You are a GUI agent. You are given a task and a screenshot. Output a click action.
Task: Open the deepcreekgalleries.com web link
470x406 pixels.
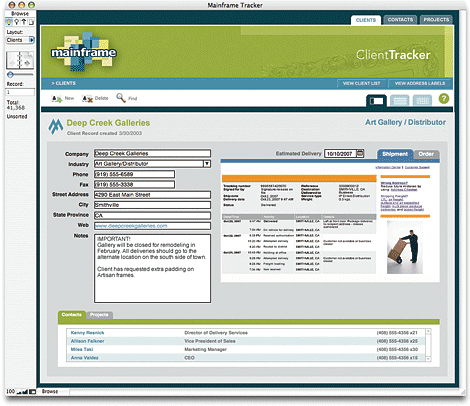tap(131, 226)
